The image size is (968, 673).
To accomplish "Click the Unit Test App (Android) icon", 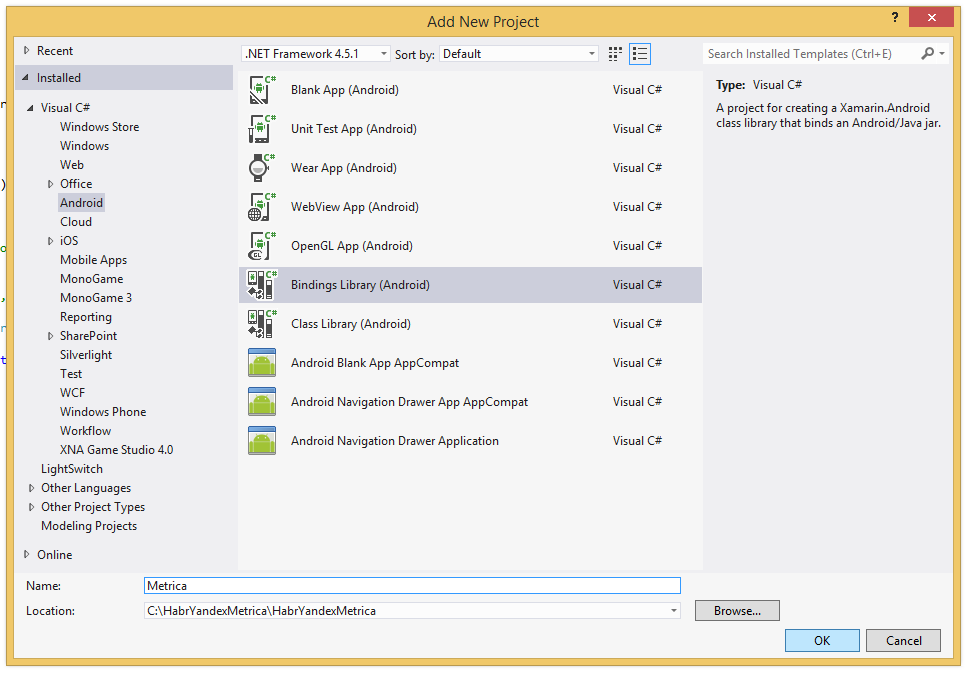I will click(262, 129).
